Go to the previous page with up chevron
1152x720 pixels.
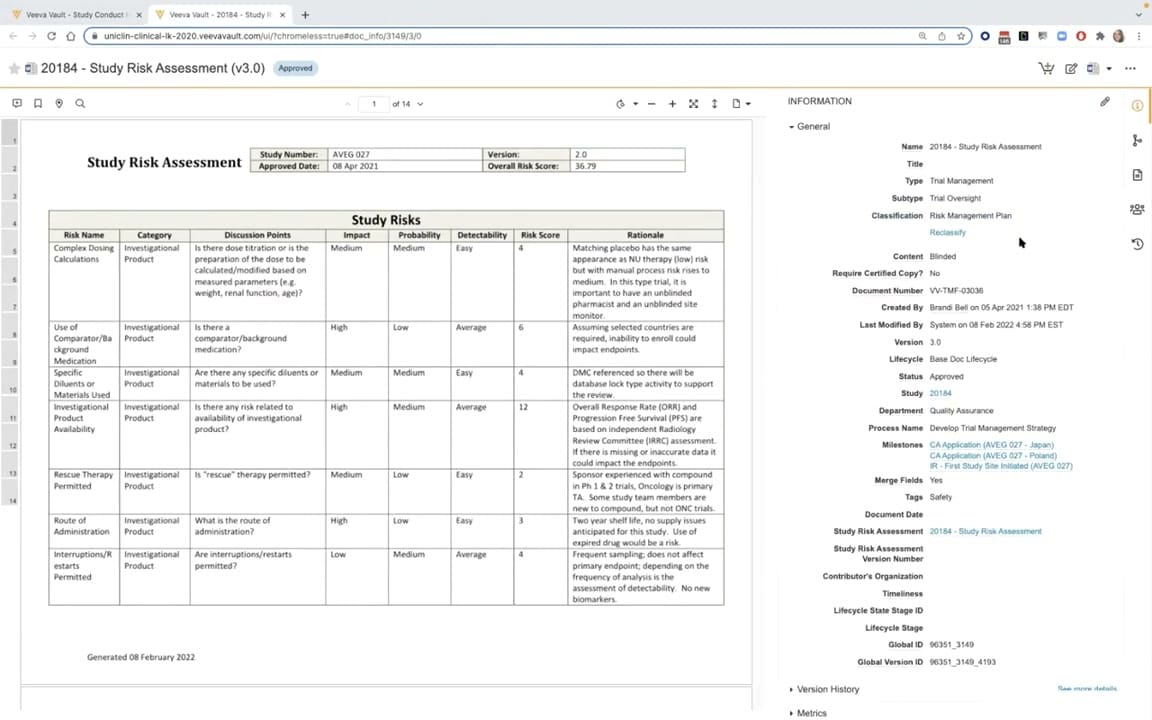[x=348, y=104]
